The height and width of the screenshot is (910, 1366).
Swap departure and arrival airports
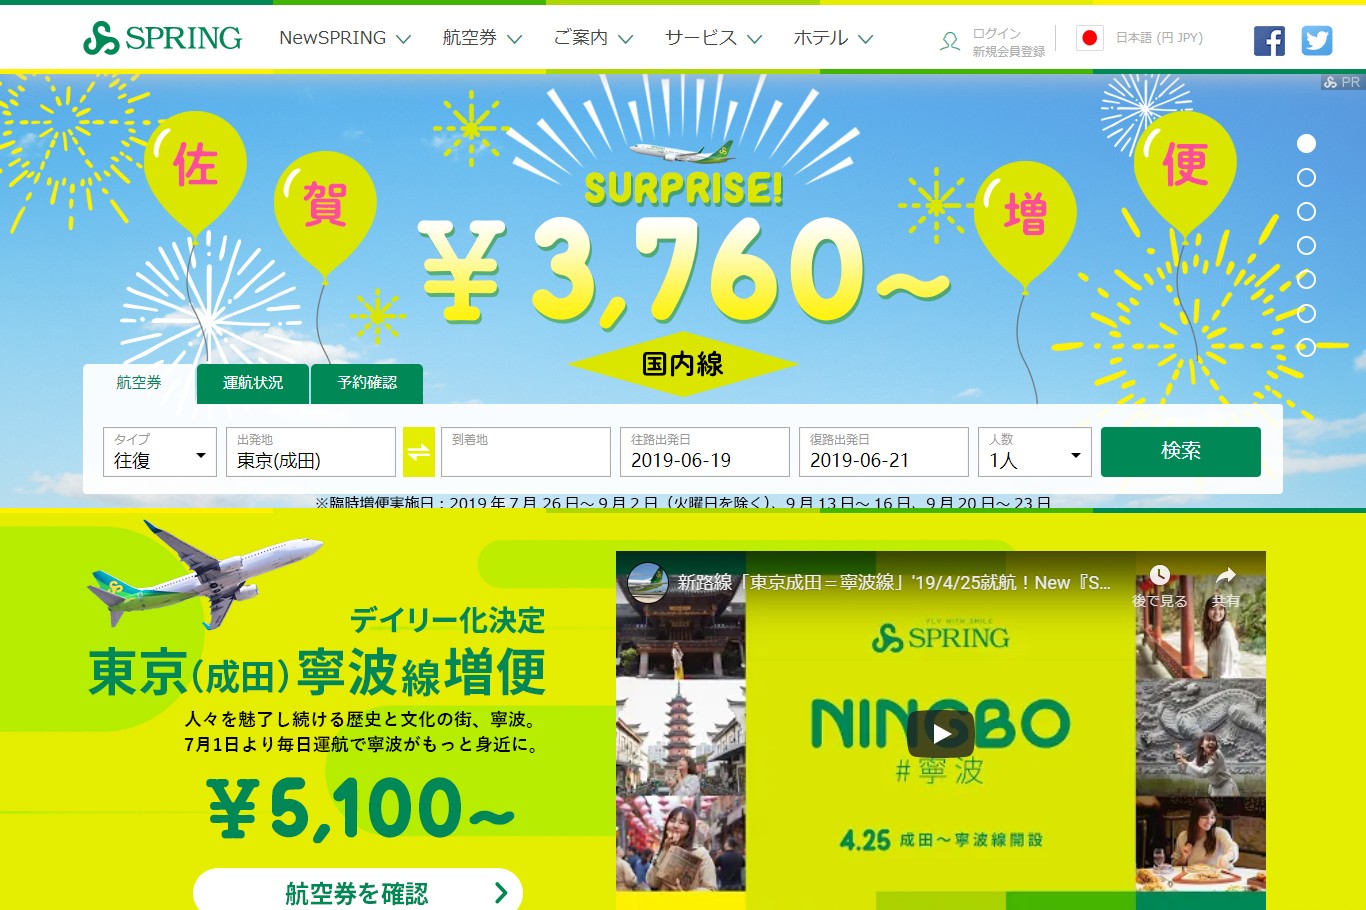point(419,452)
